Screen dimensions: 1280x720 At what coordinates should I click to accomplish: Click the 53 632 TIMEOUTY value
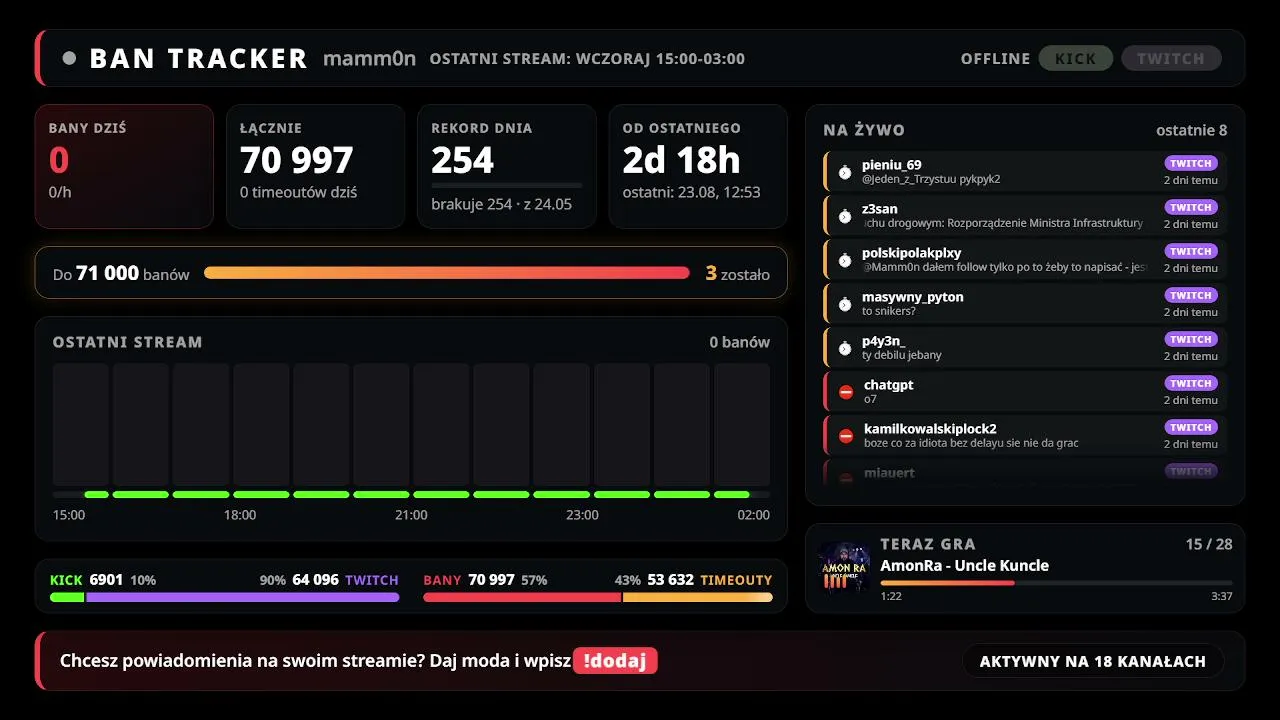(710, 580)
